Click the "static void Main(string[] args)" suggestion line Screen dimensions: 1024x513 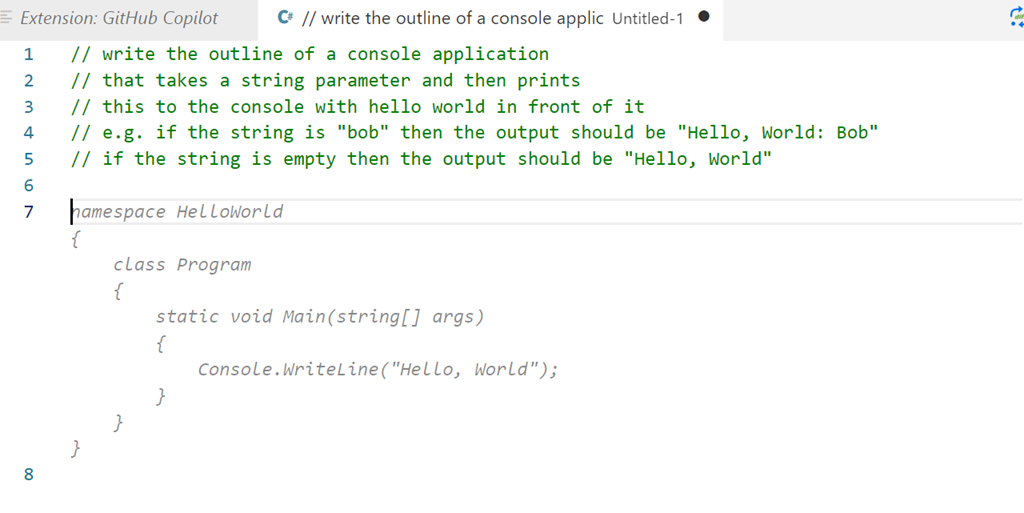[320, 317]
